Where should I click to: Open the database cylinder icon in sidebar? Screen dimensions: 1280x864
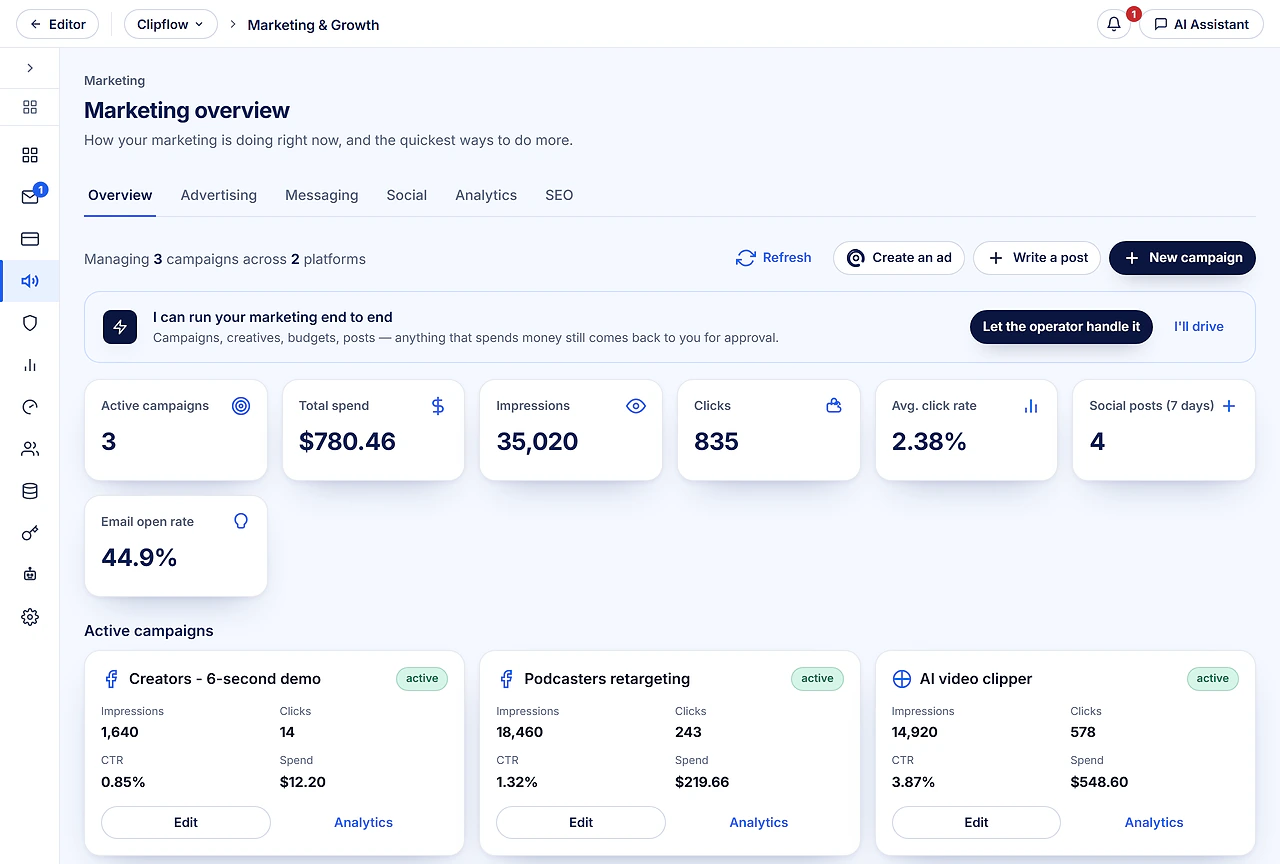point(30,491)
